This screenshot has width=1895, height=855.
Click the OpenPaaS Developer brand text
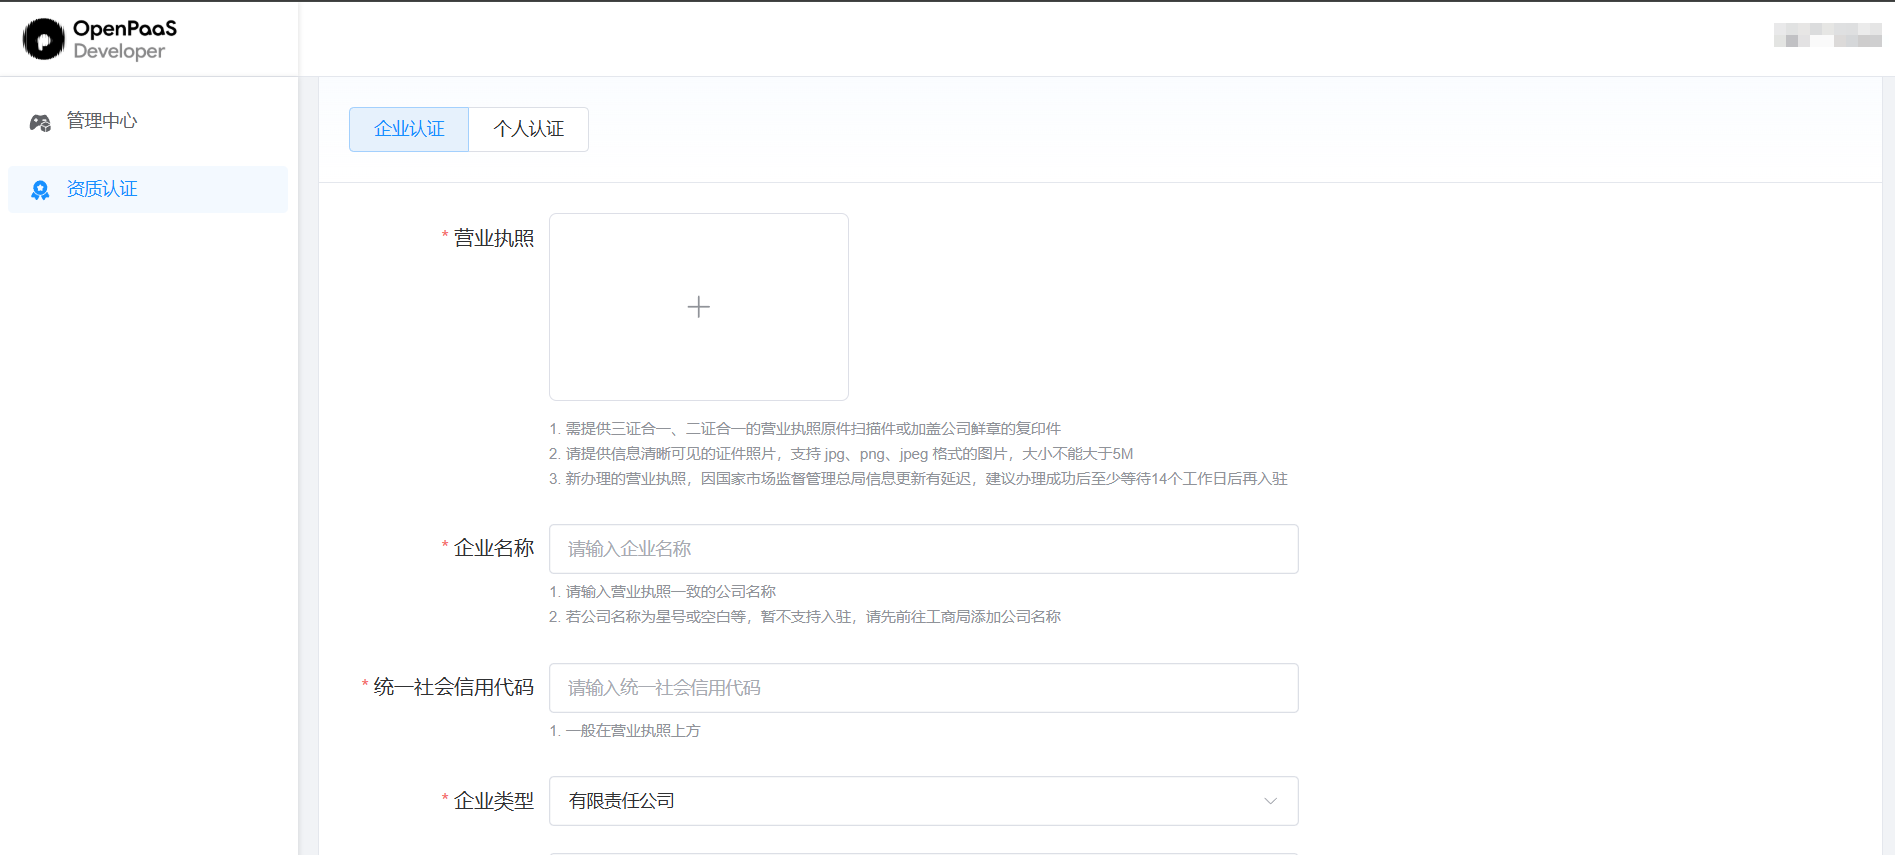[125, 39]
